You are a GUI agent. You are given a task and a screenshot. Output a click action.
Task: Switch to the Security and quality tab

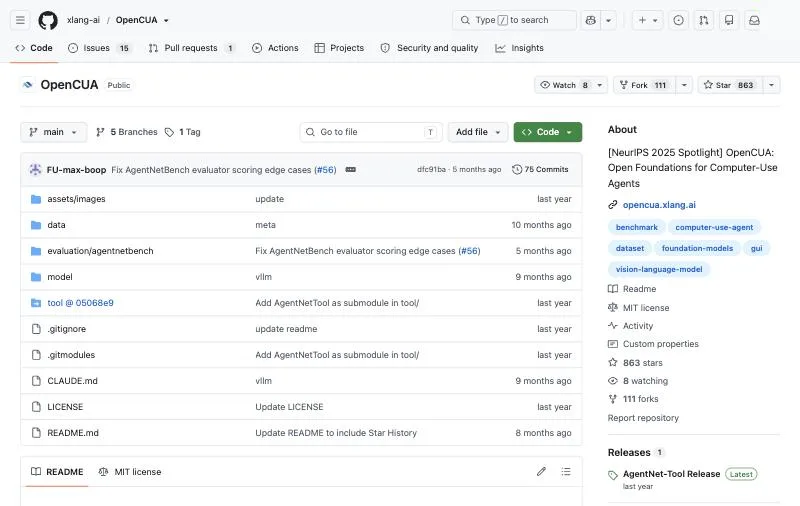430,48
